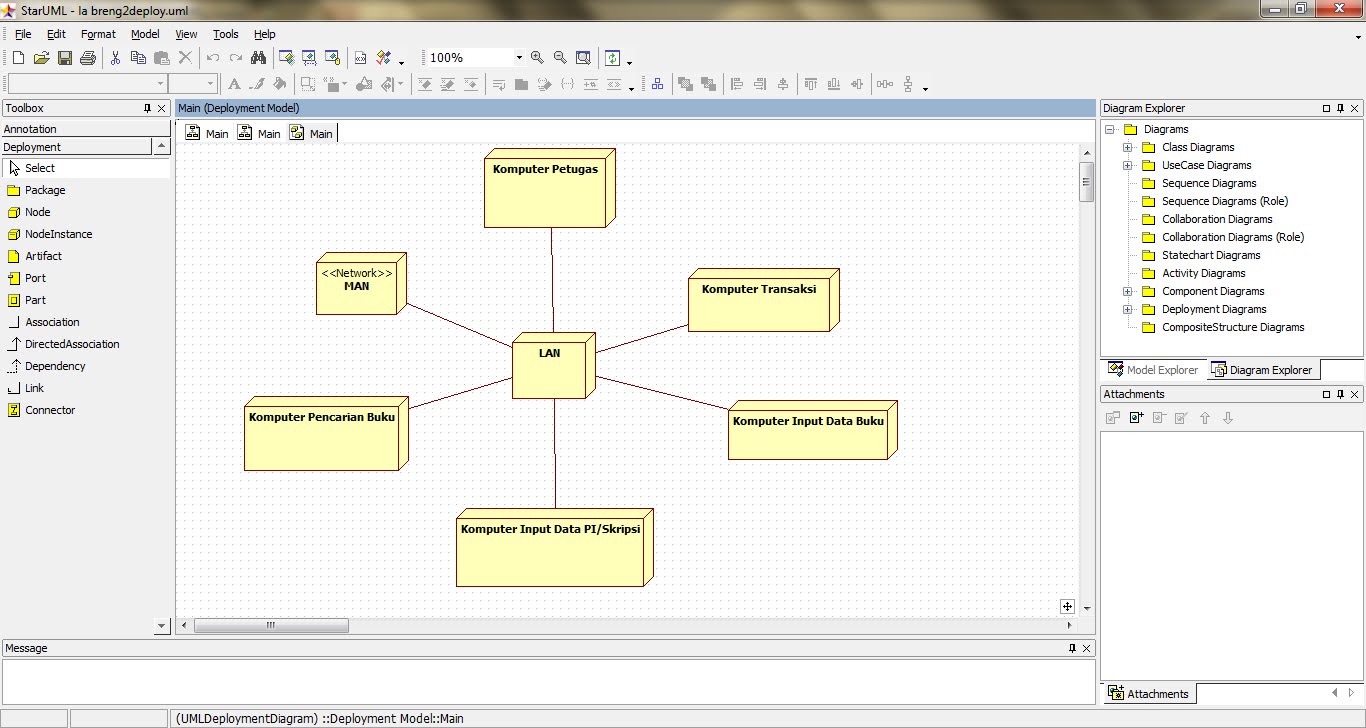Toggle the Attachments panel pin
Screen dimensions: 1366x728
(x=1340, y=394)
